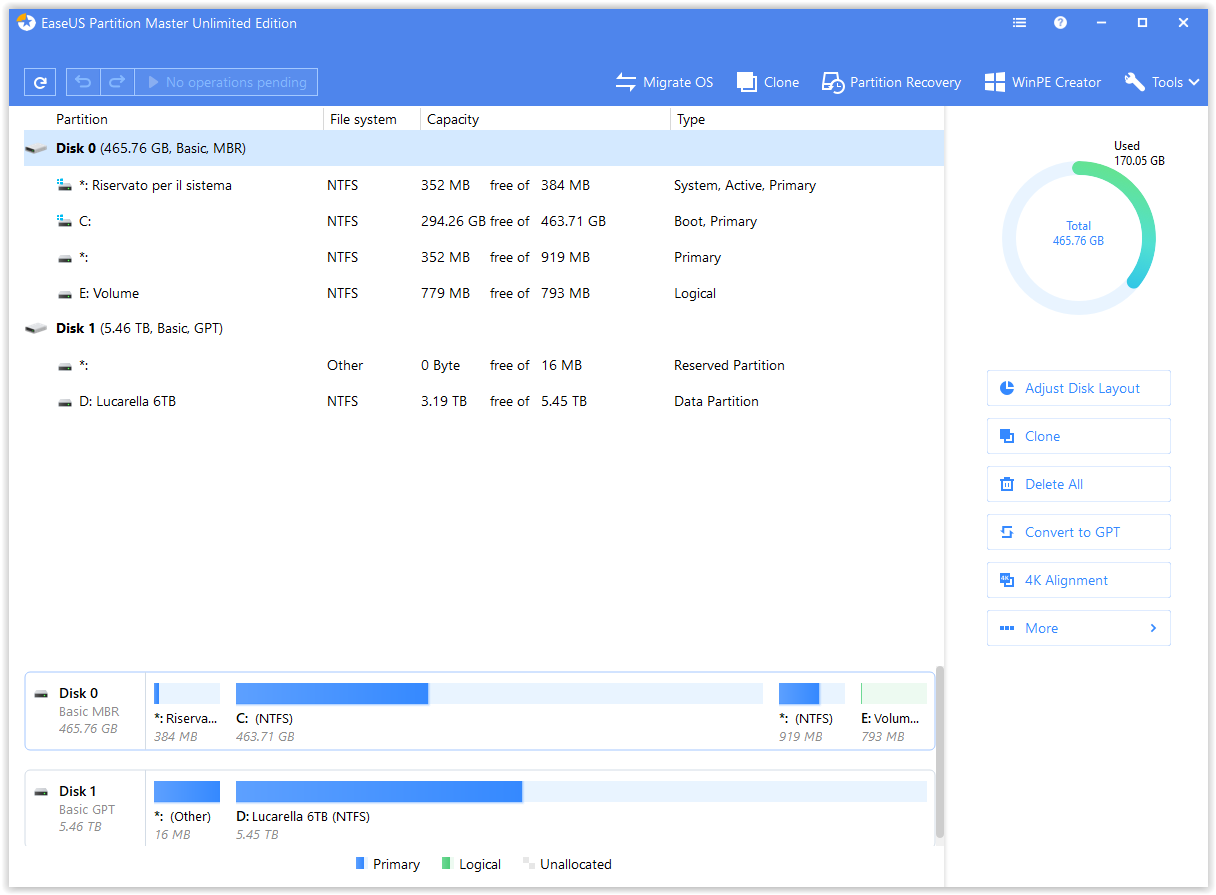
Task: Select the E: Volume partition row
Action: coord(484,293)
